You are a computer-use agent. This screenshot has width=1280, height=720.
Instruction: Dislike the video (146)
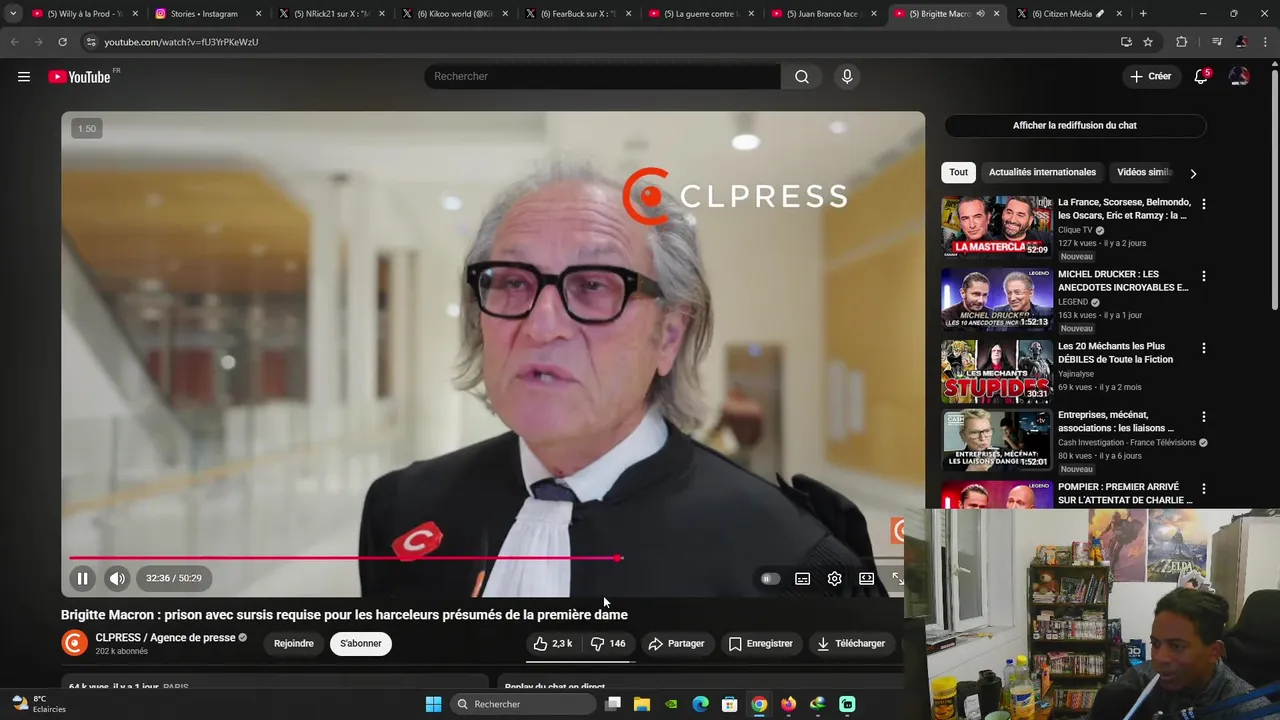[x=608, y=644]
